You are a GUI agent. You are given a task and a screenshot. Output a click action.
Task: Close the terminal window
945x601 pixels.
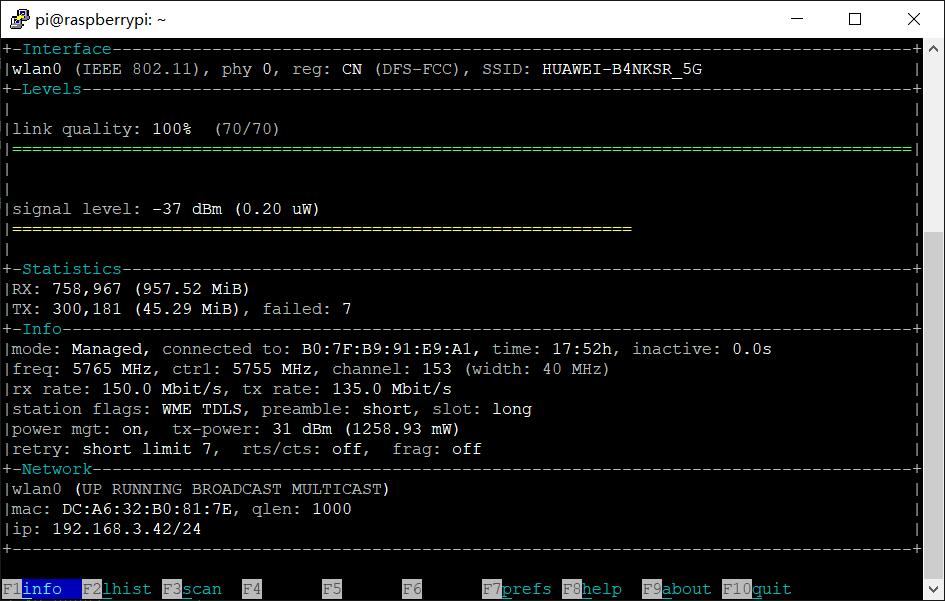tap(914, 19)
